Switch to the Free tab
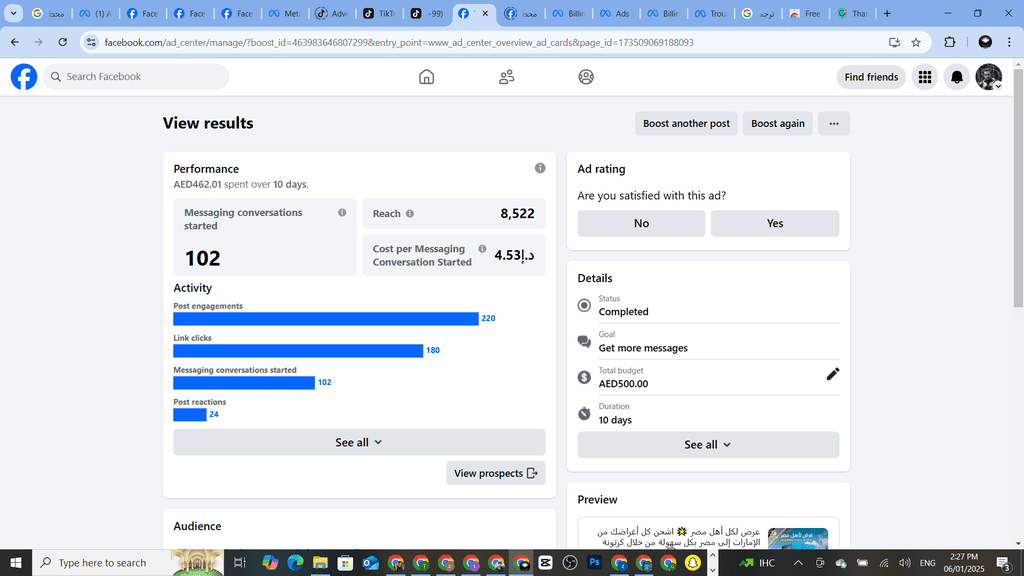Screen dimensions: 1024x576 pyautogui.click(x=805, y=13)
